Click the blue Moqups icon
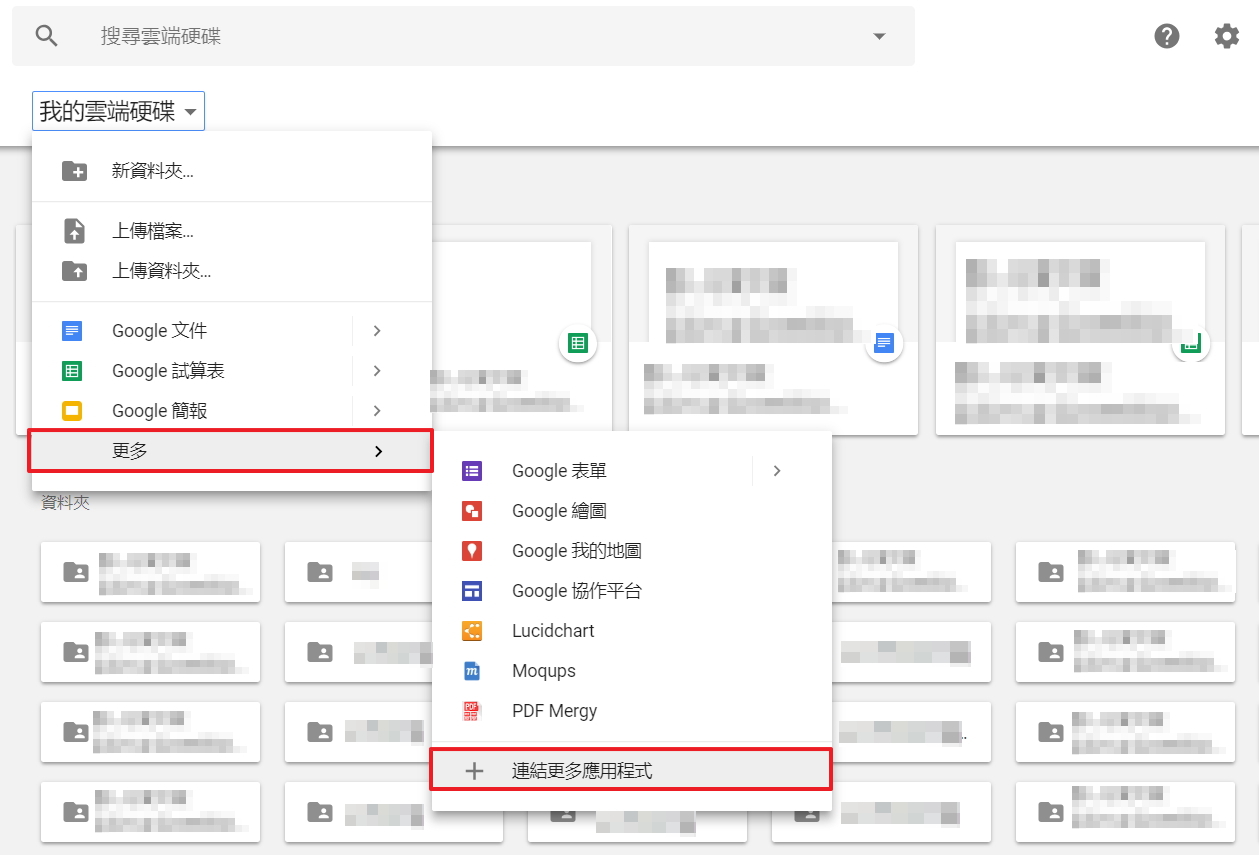The height and width of the screenshot is (855, 1259). [x=472, y=671]
